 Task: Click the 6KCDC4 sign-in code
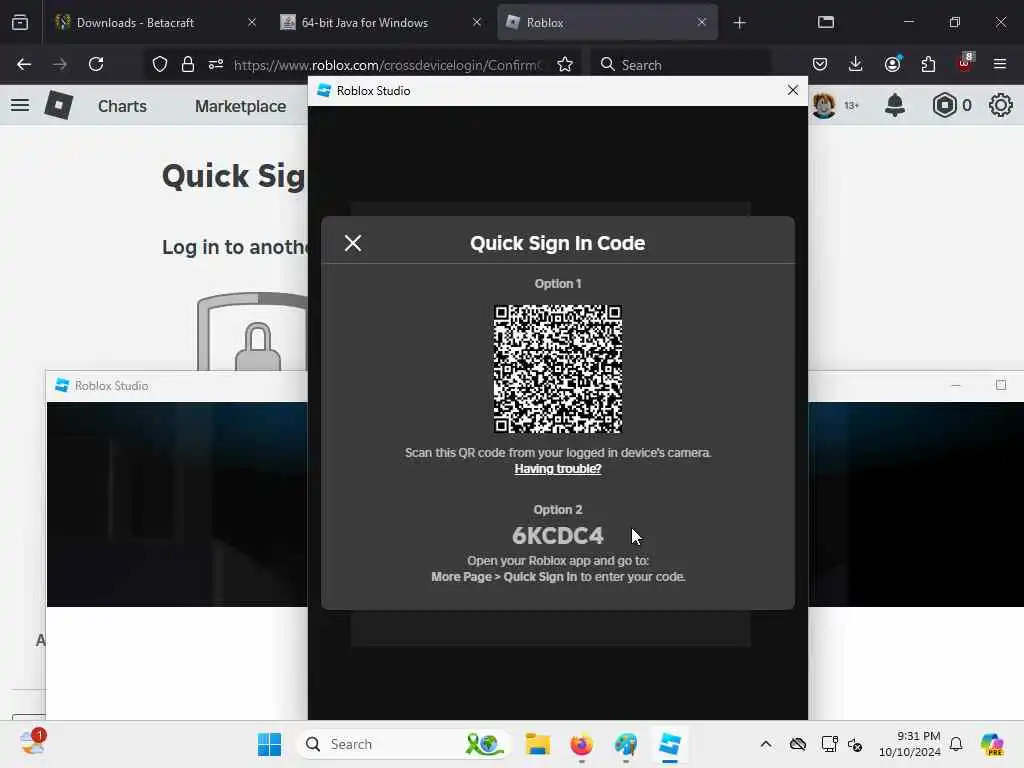pos(558,536)
